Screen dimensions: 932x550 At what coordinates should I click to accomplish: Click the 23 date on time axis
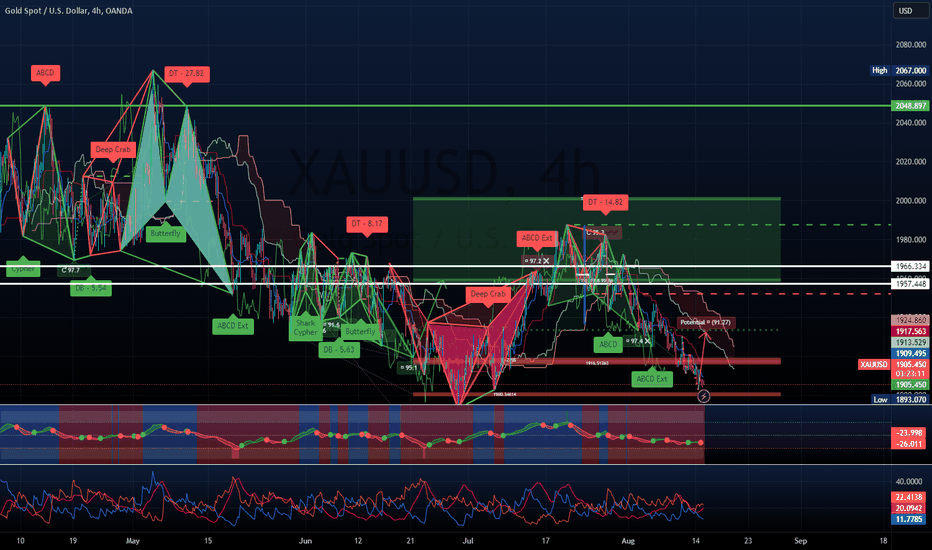[x=748, y=540]
